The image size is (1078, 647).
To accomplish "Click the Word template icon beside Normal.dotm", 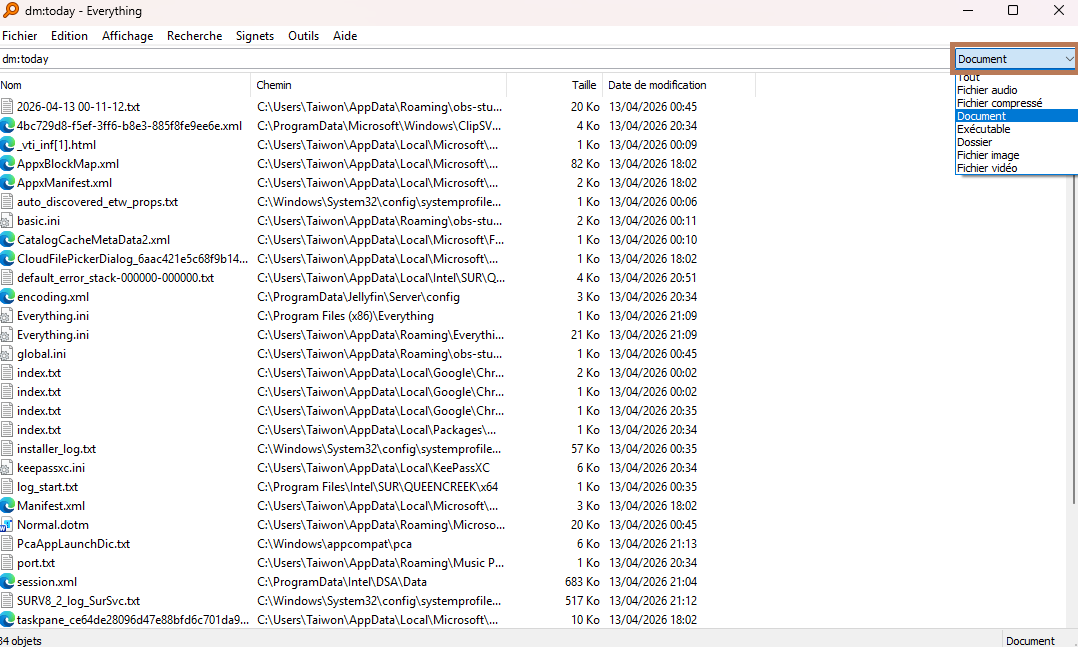I will [x=8, y=525].
